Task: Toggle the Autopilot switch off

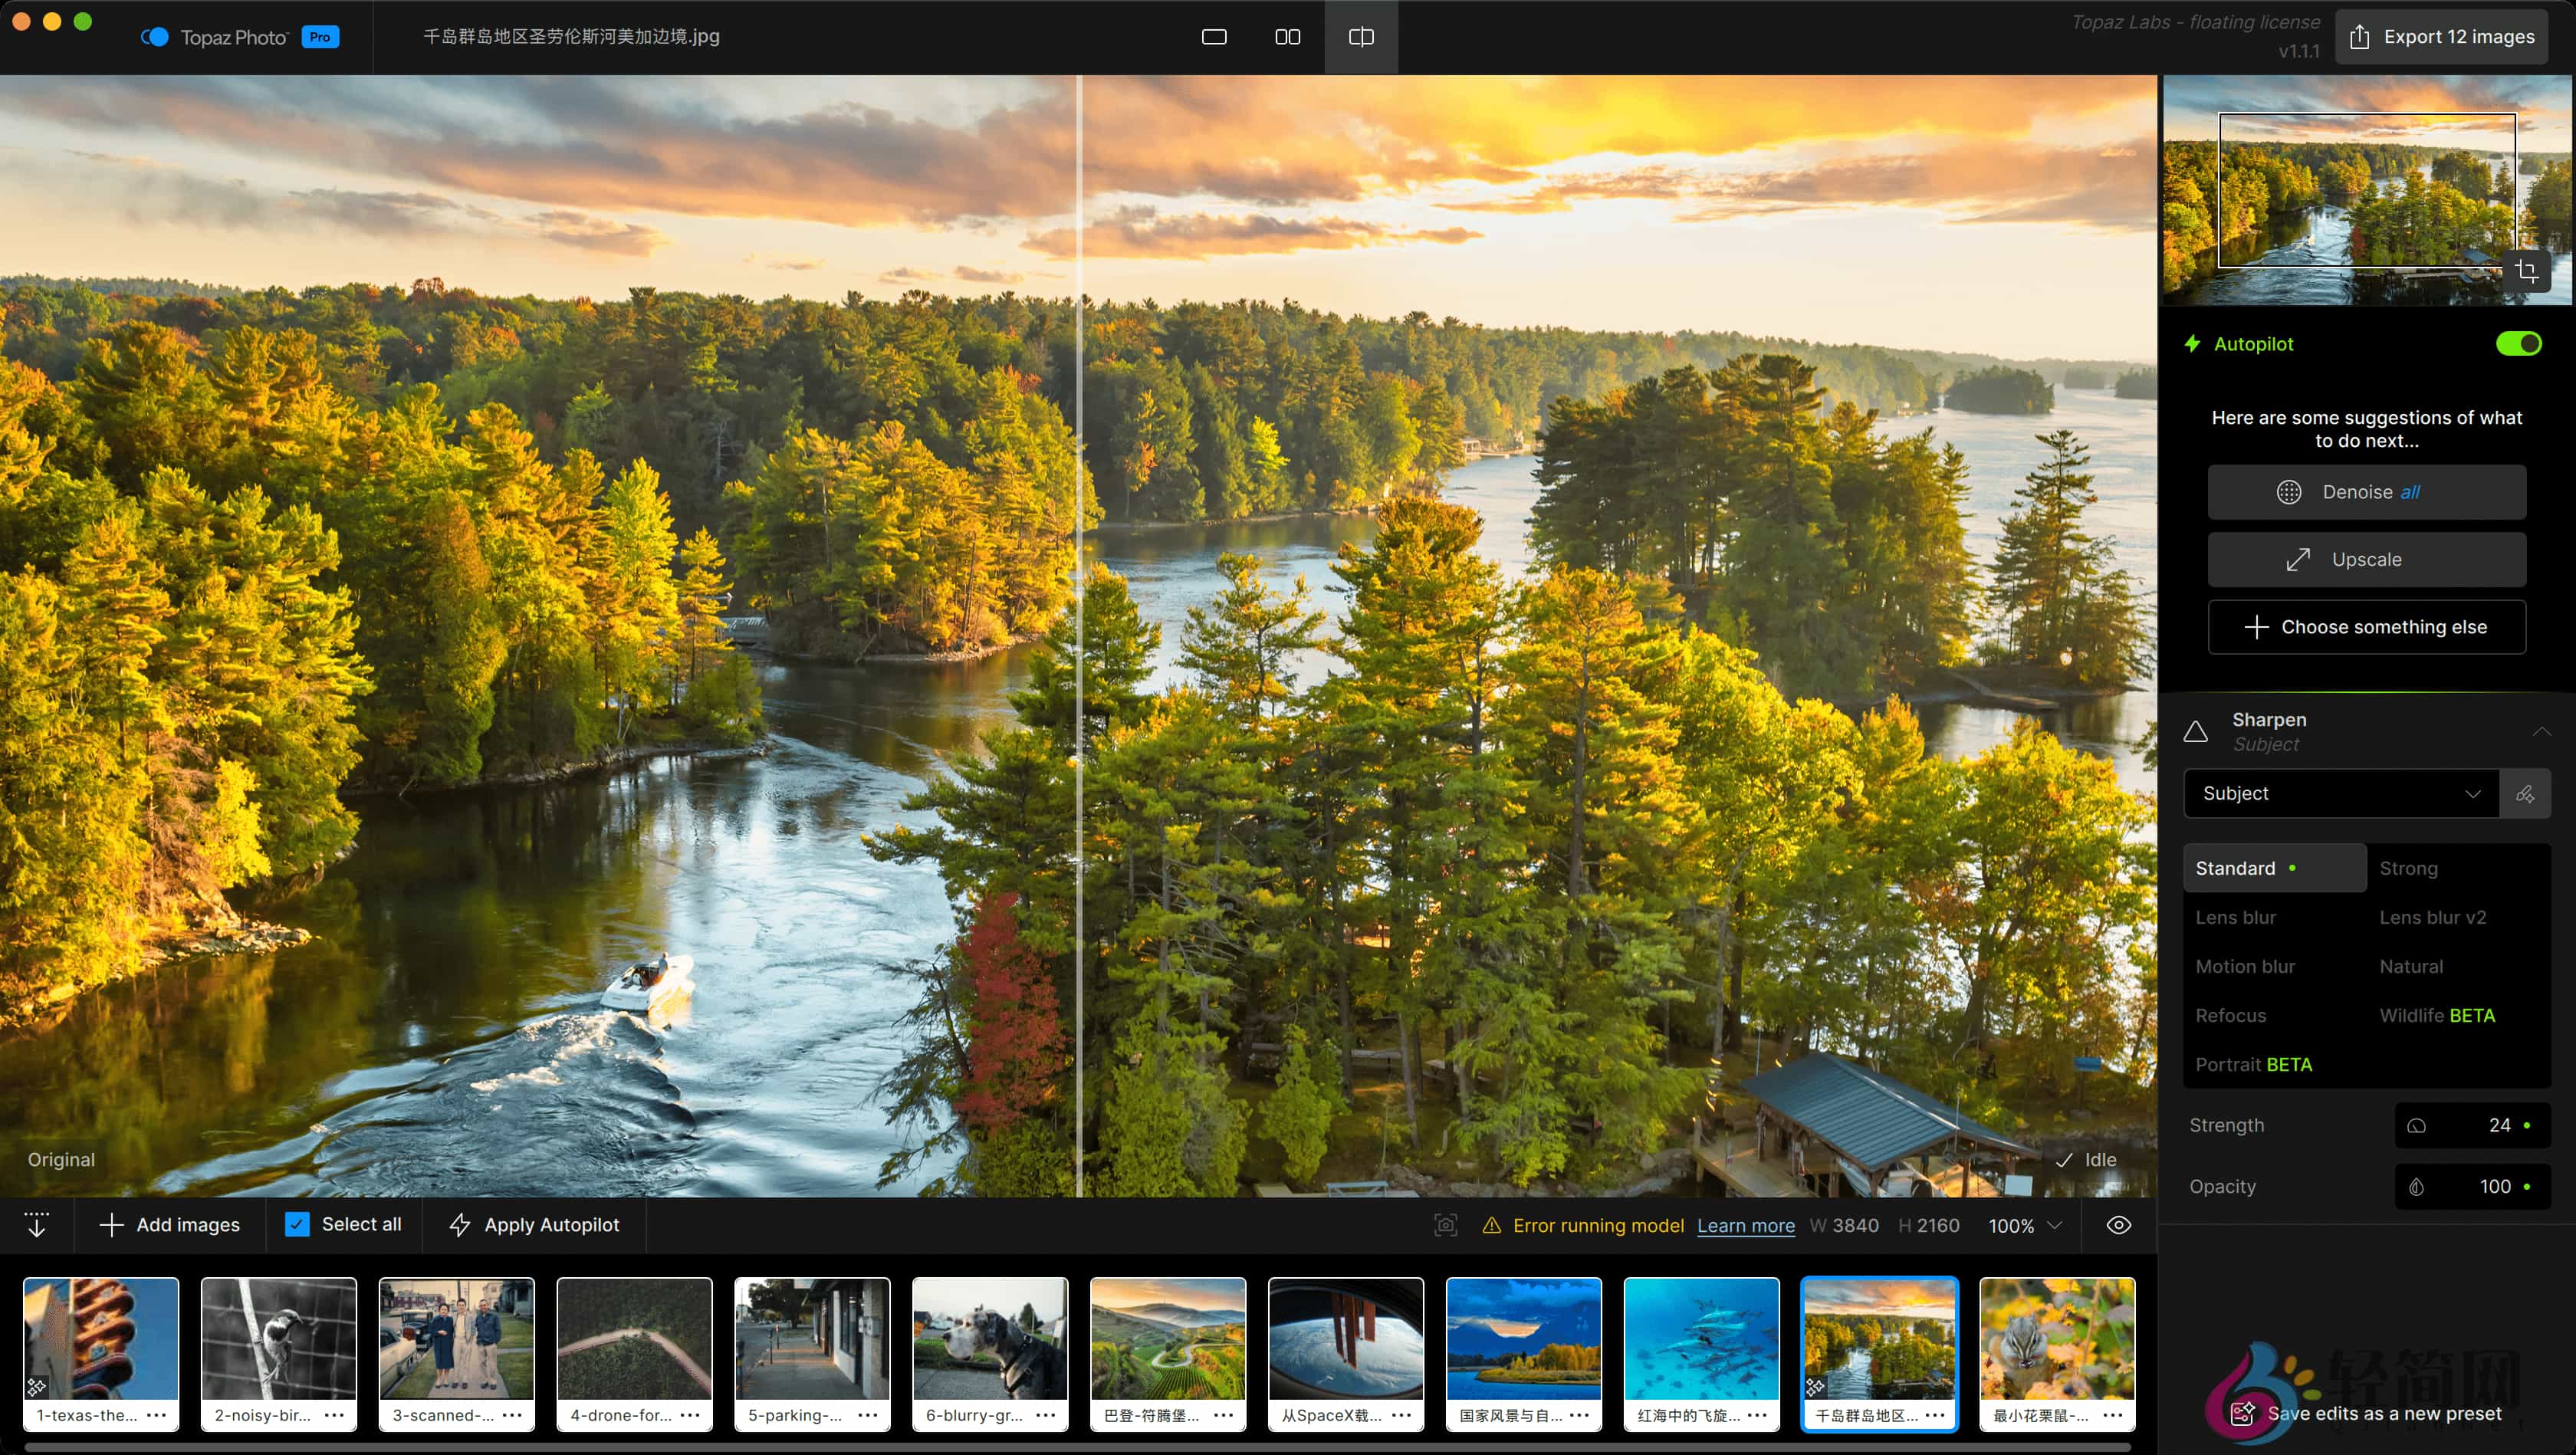Action: 2518,344
